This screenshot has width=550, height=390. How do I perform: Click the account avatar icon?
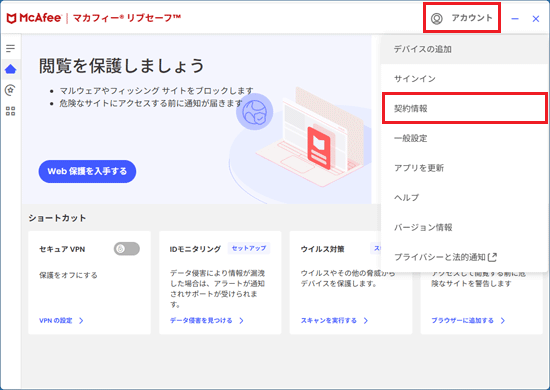[437, 18]
